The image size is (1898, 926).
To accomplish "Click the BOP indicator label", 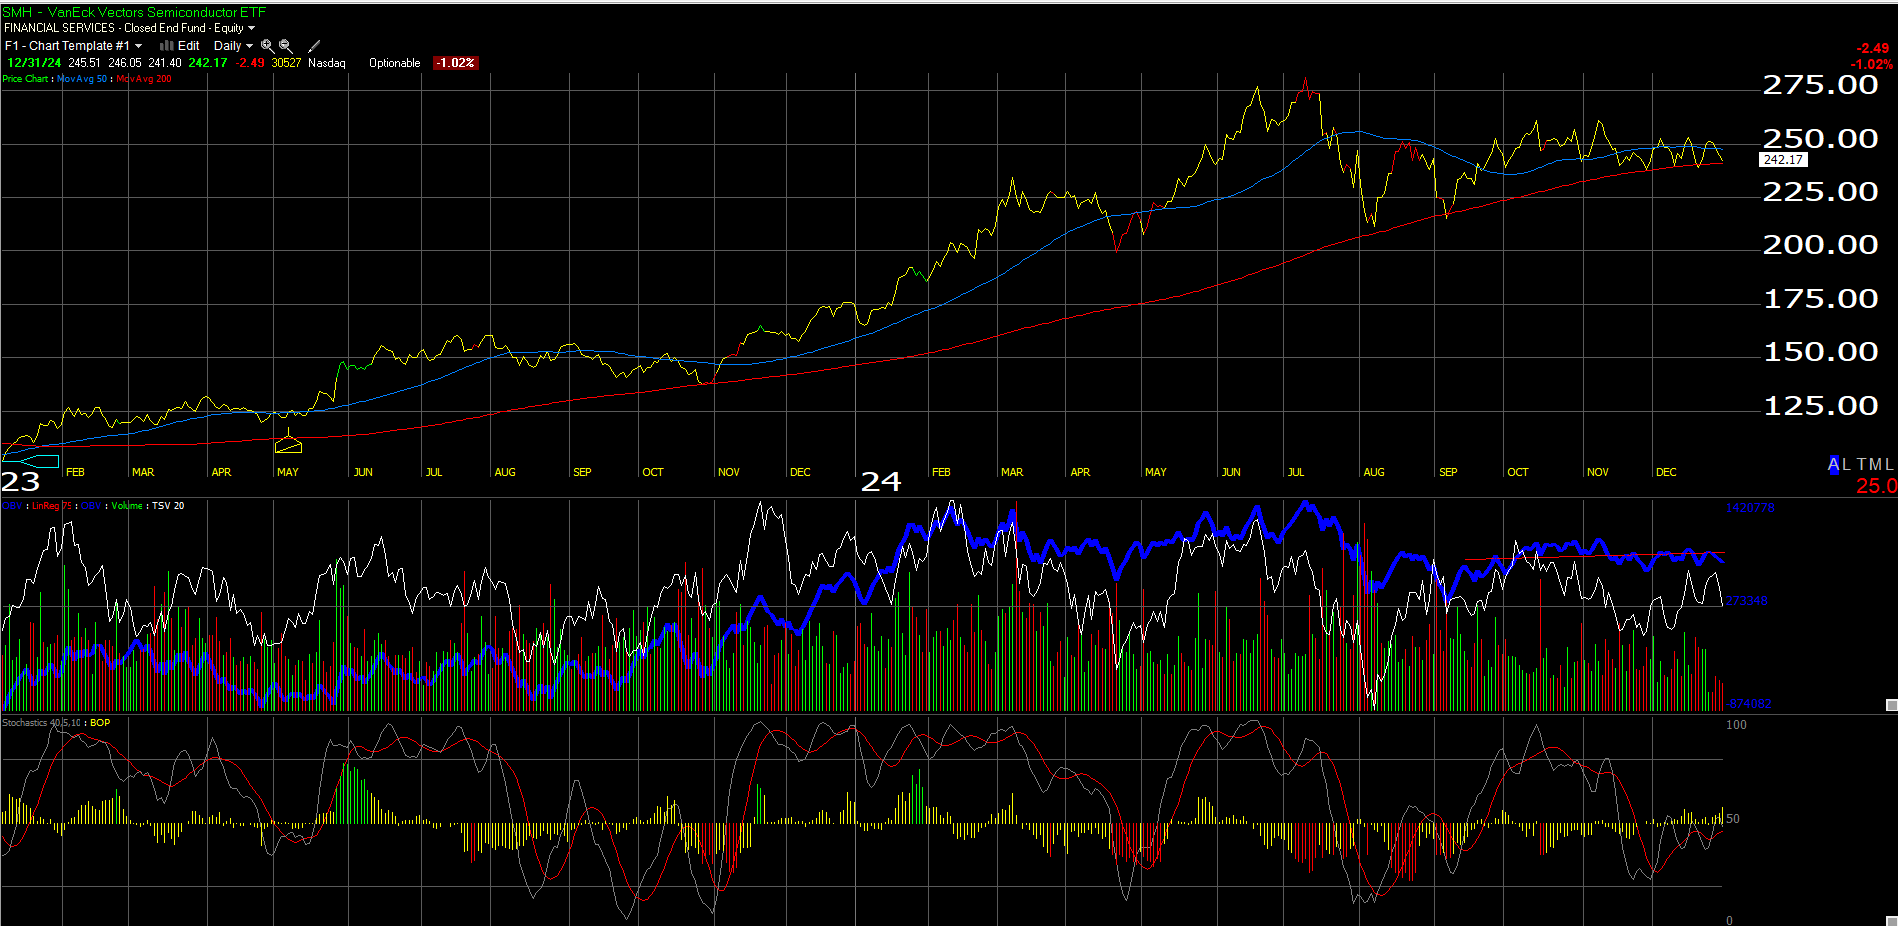I will (x=100, y=723).
